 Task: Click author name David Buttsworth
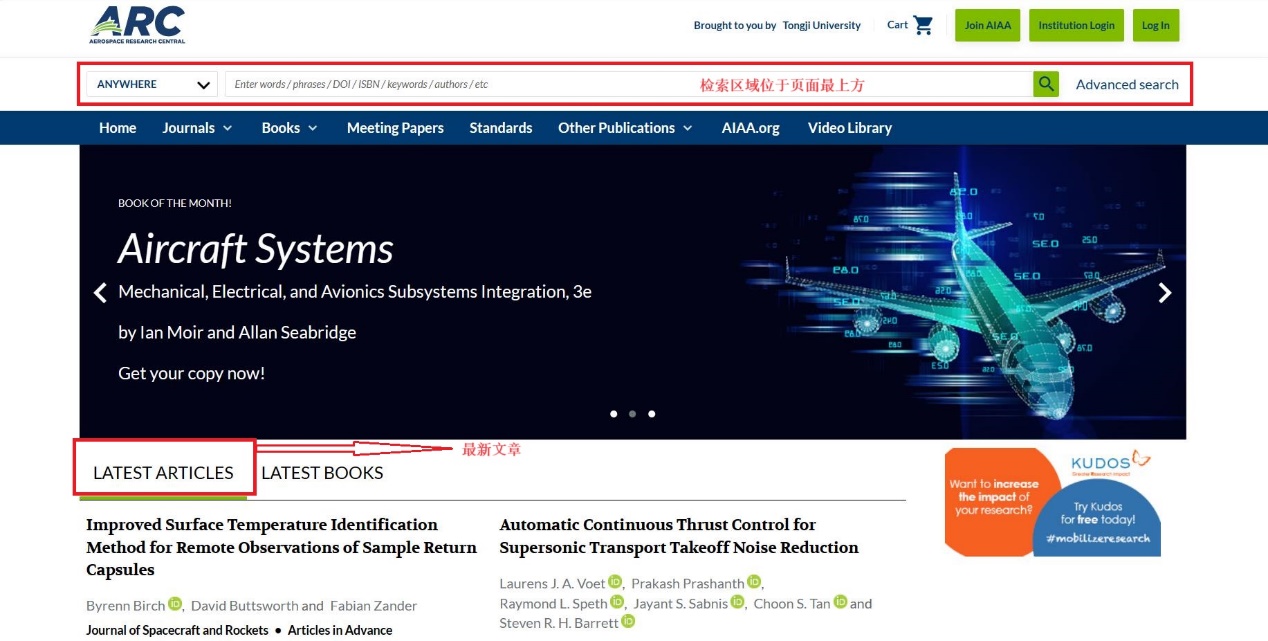click(x=244, y=605)
